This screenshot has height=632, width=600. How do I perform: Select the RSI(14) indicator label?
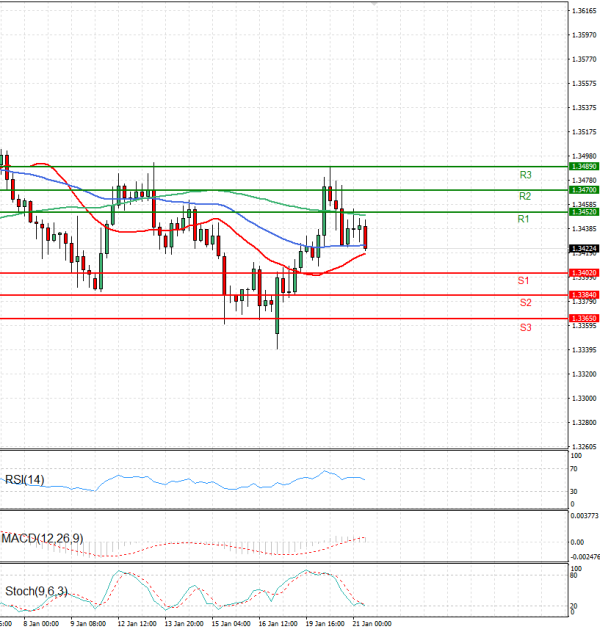[x=26, y=482]
